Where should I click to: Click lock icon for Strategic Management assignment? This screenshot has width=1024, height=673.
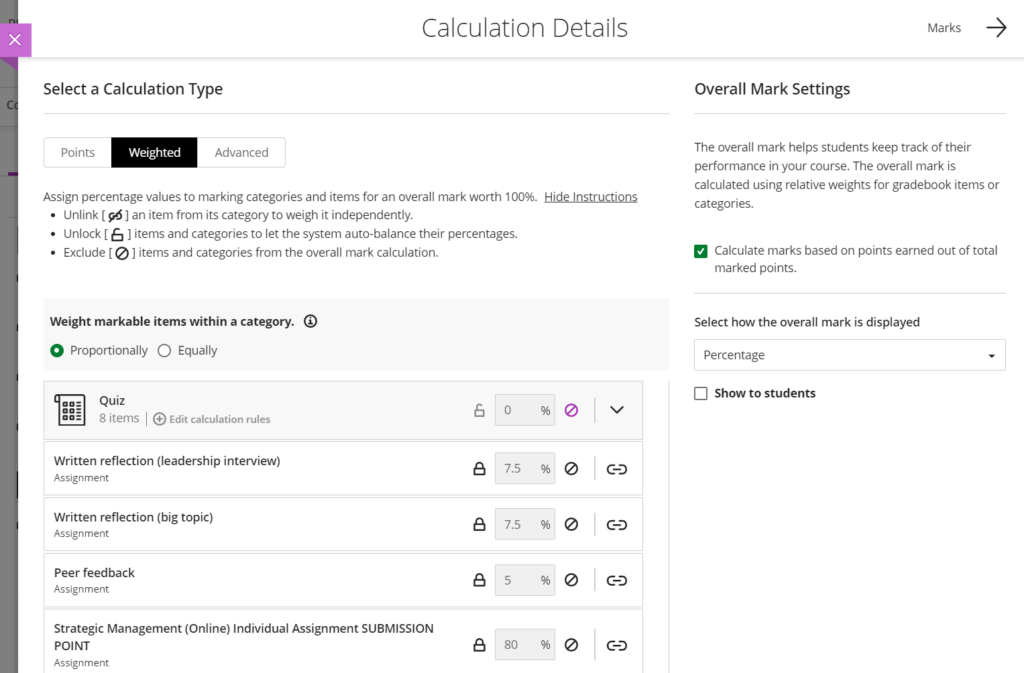tap(479, 645)
